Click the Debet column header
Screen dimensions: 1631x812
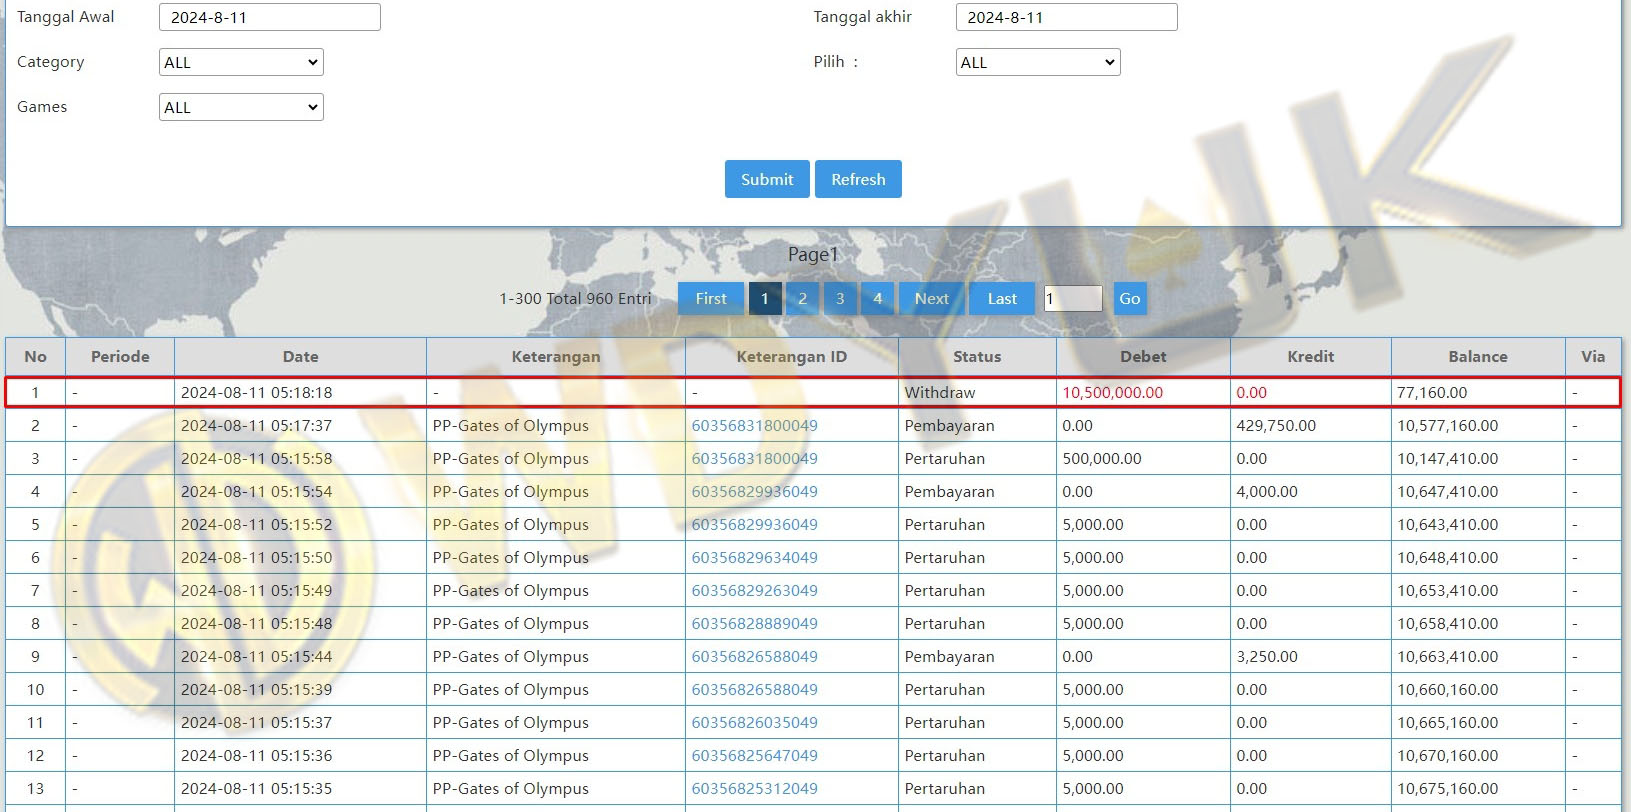click(x=1143, y=356)
